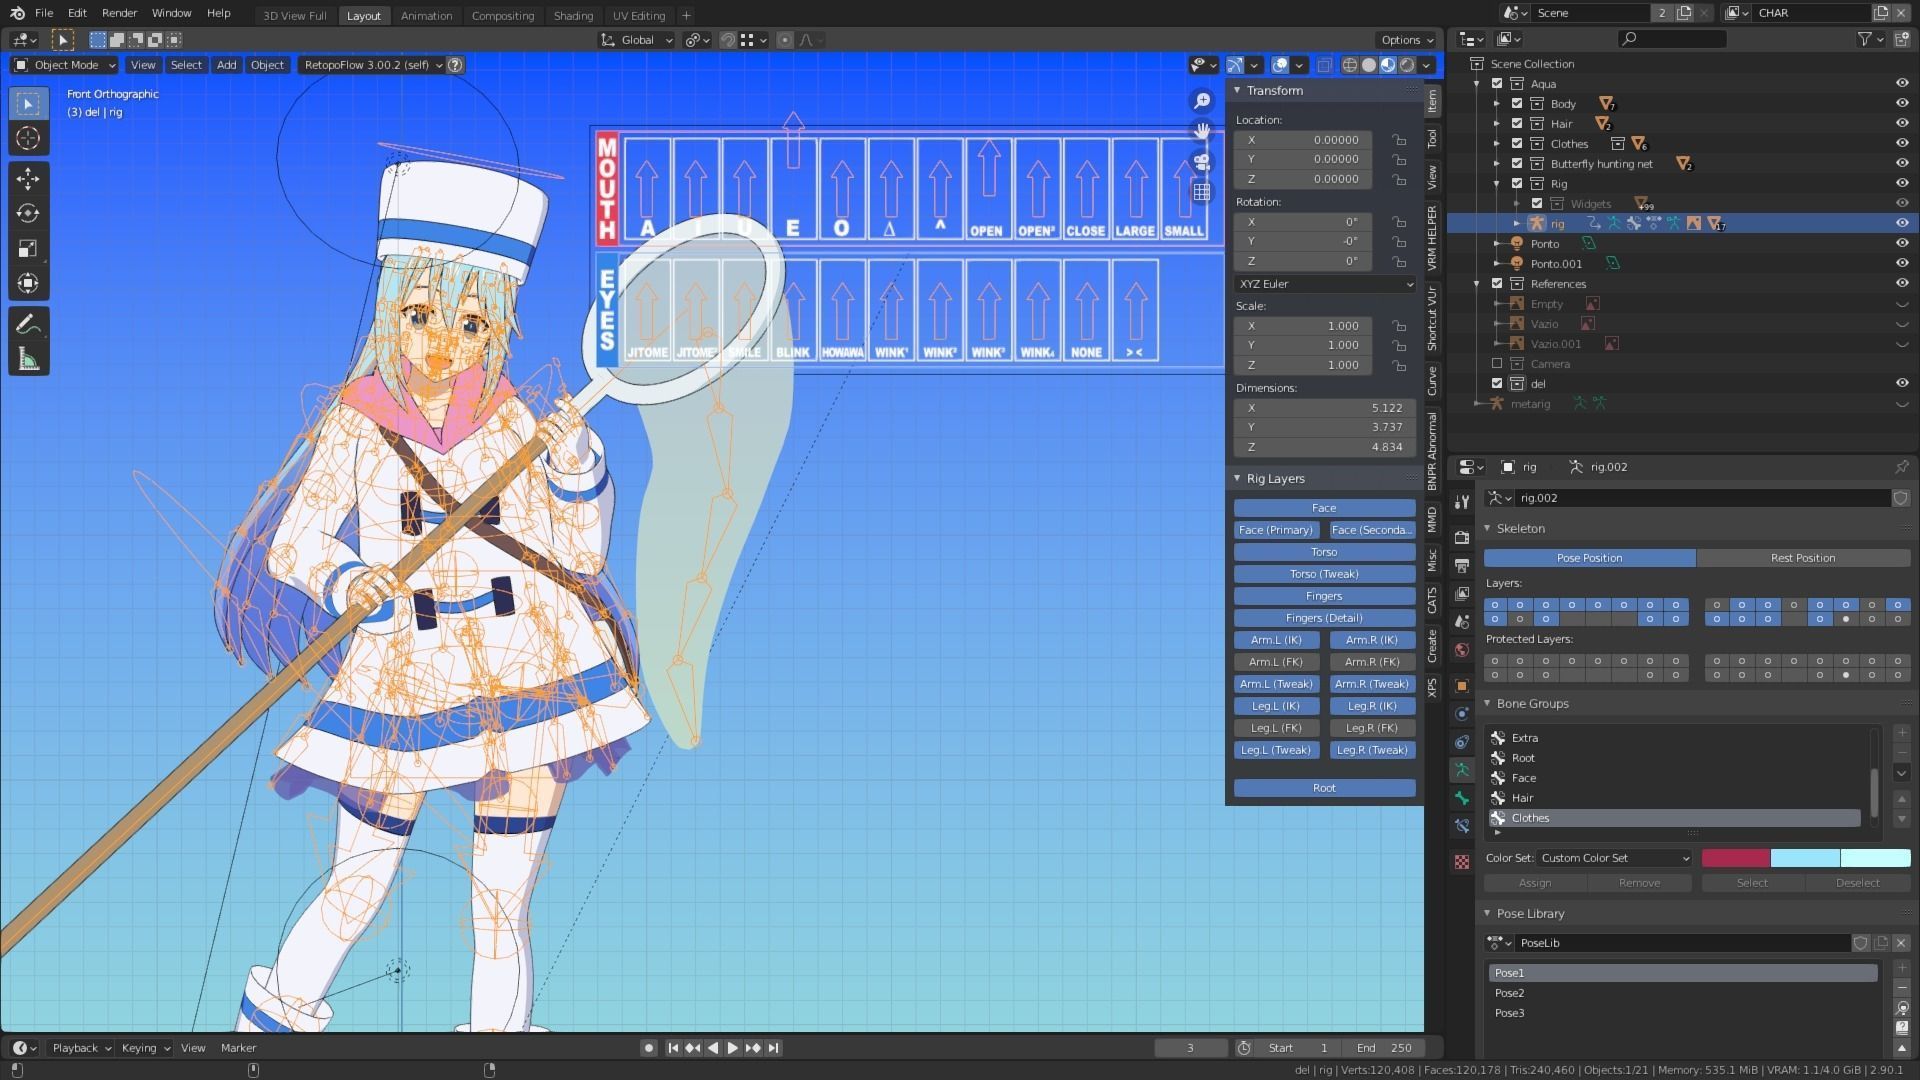Select the Transform tool
This screenshot has width=1920, height=1080.
(28, 284)
